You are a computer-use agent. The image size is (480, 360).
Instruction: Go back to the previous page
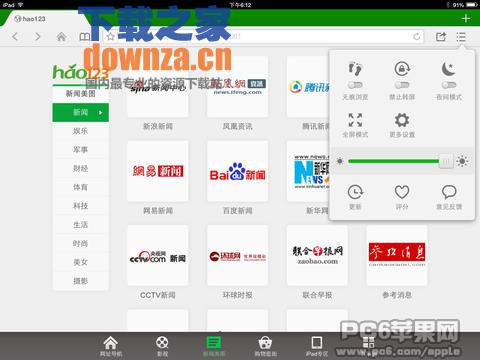point(15,36)
